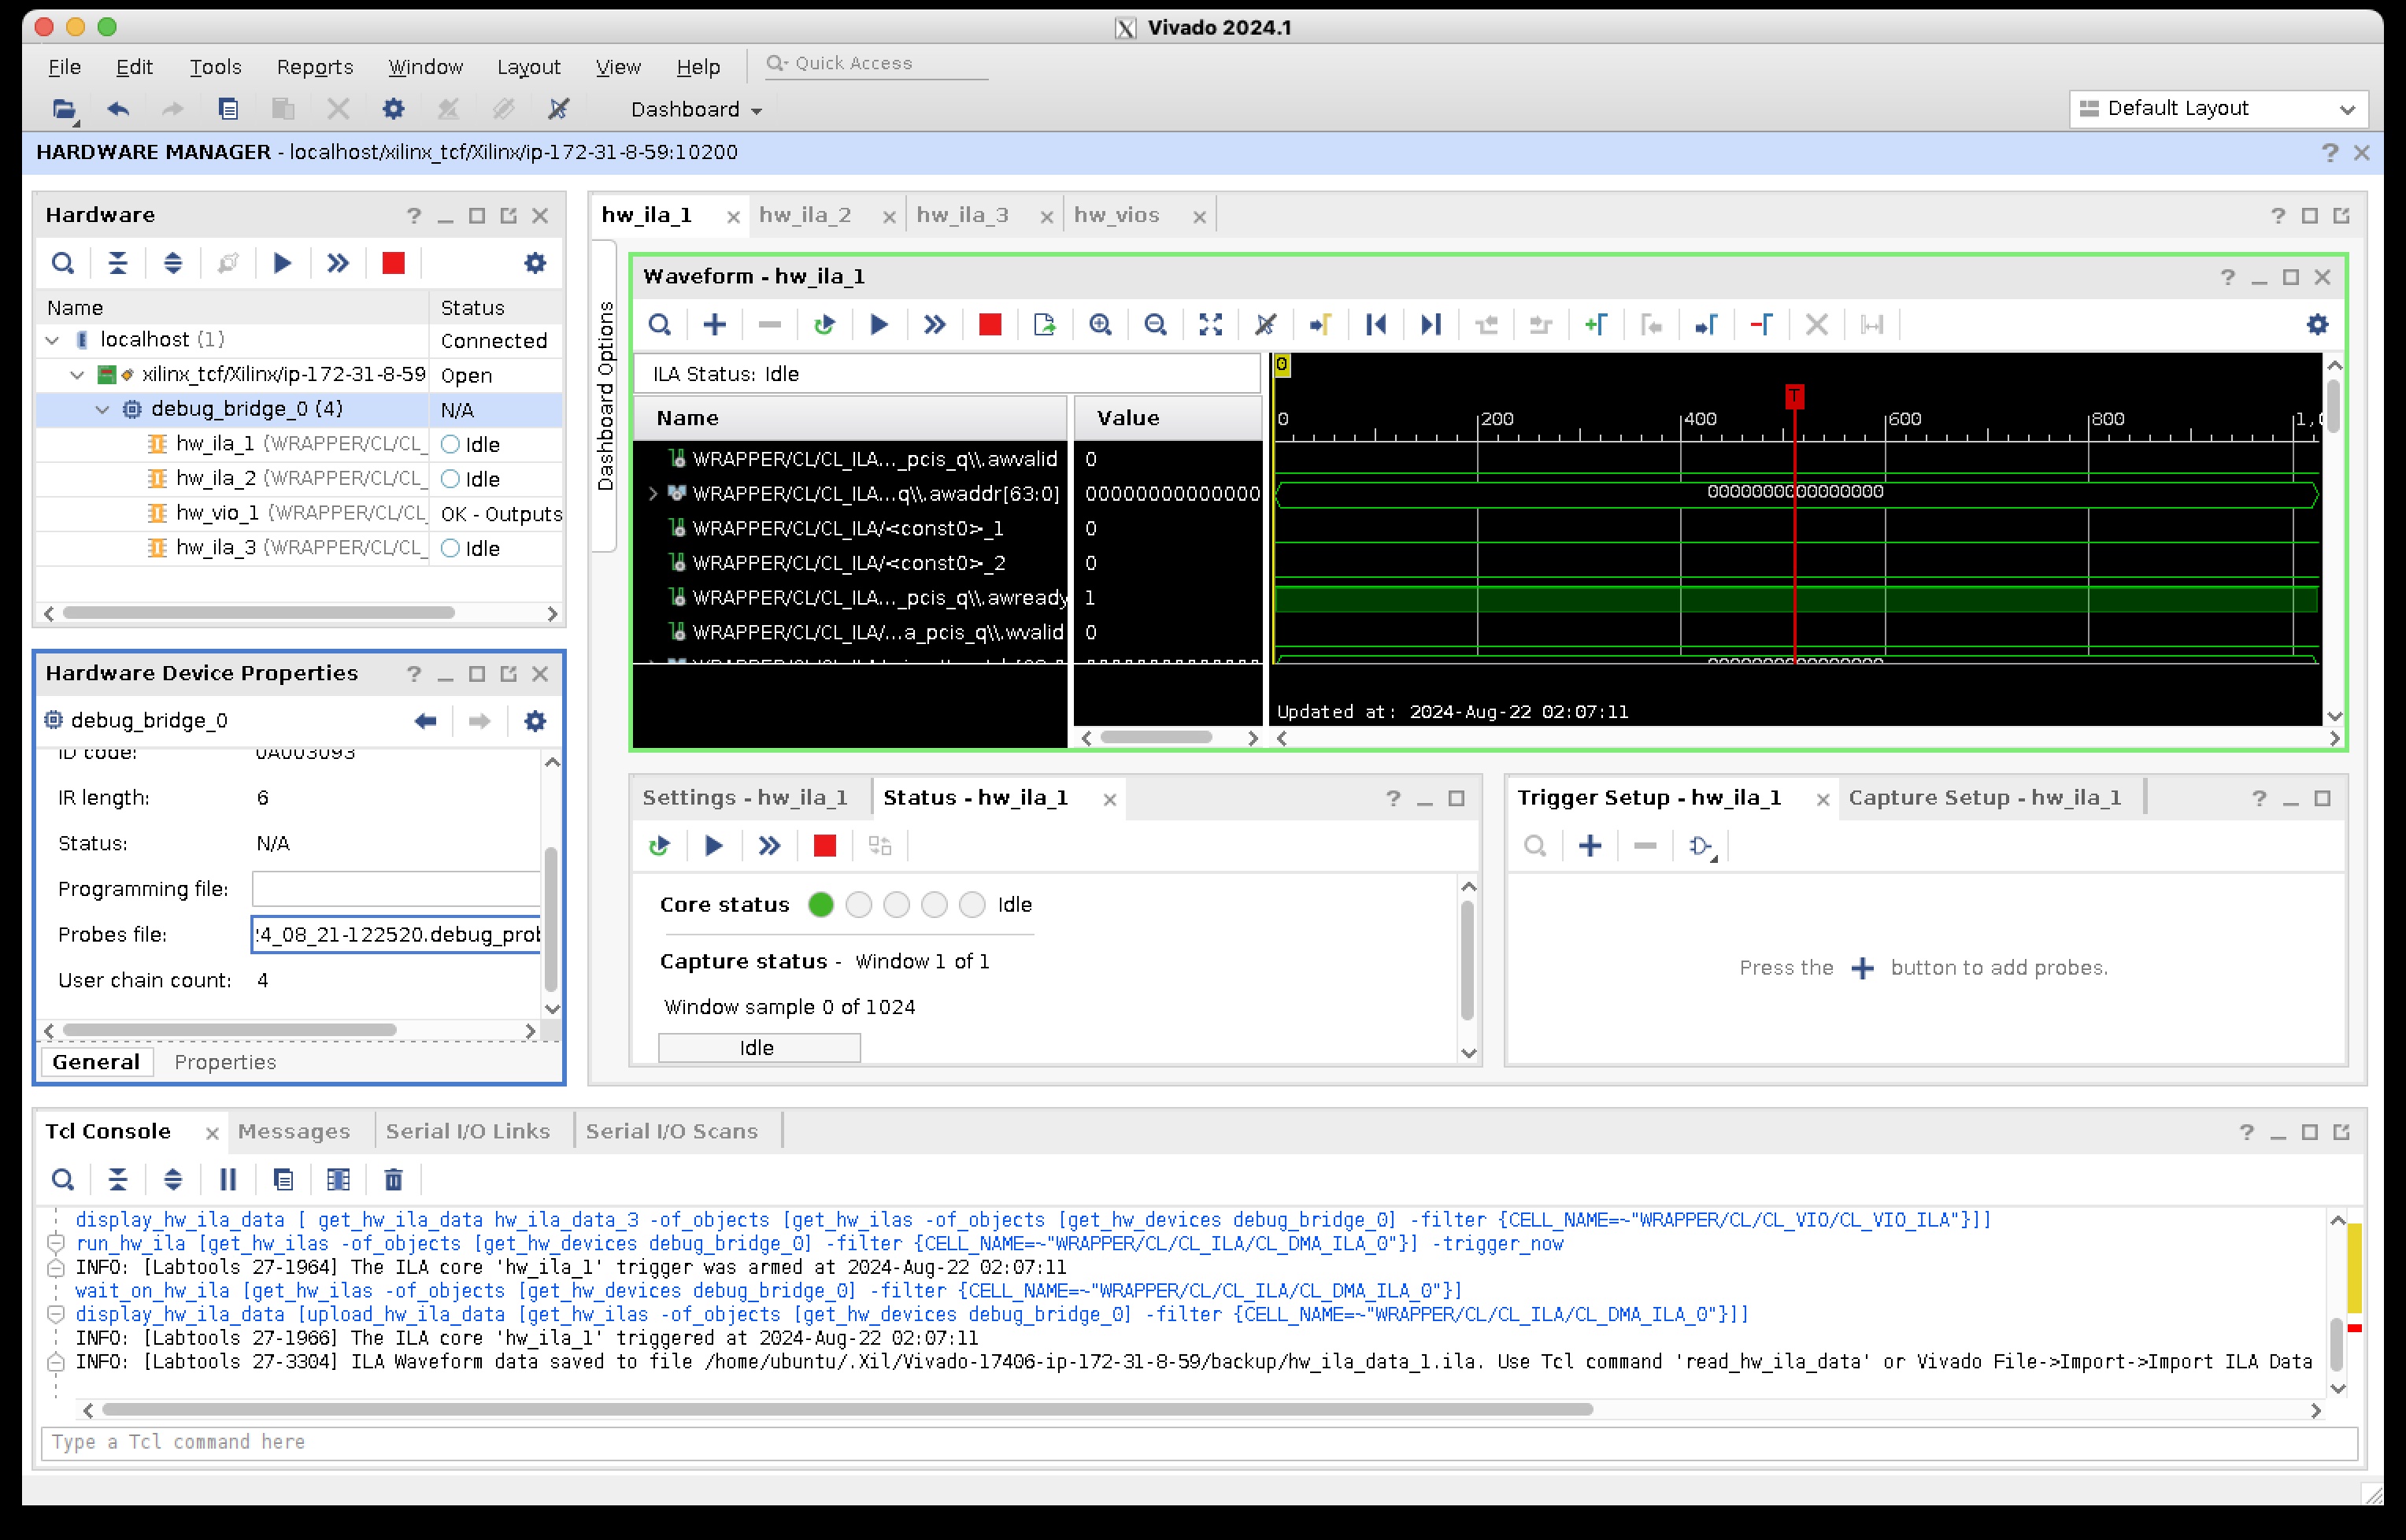Zoom out on the waveform
The image size is (2406, 1540).
point(1155,325)
